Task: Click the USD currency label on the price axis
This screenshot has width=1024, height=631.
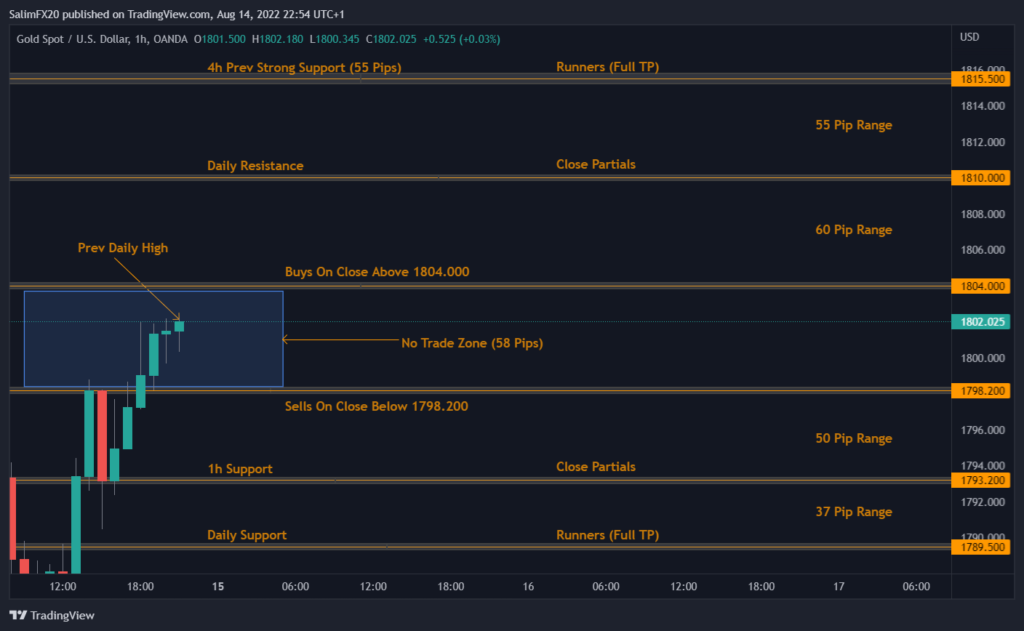Action: coord(969,37)
